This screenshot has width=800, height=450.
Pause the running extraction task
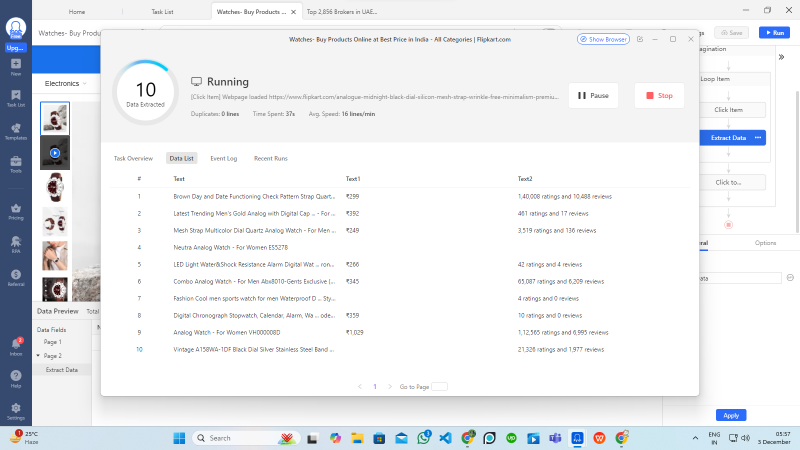[593, 96]
